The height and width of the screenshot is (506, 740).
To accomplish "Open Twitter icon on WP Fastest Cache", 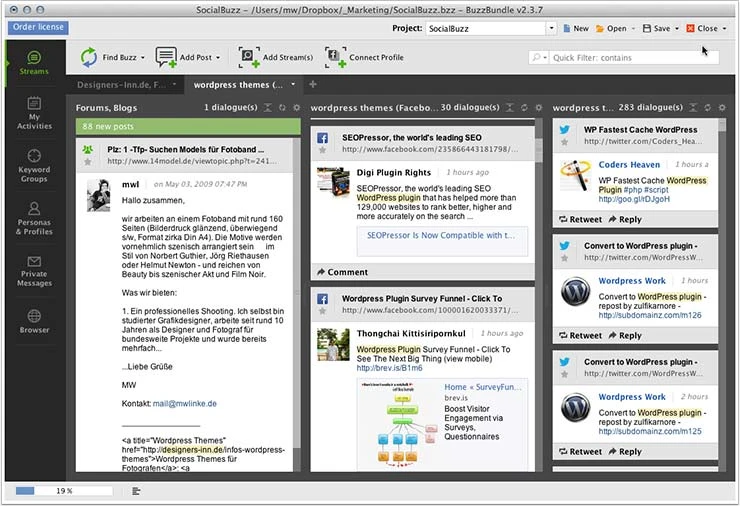I will pos(564,129).
